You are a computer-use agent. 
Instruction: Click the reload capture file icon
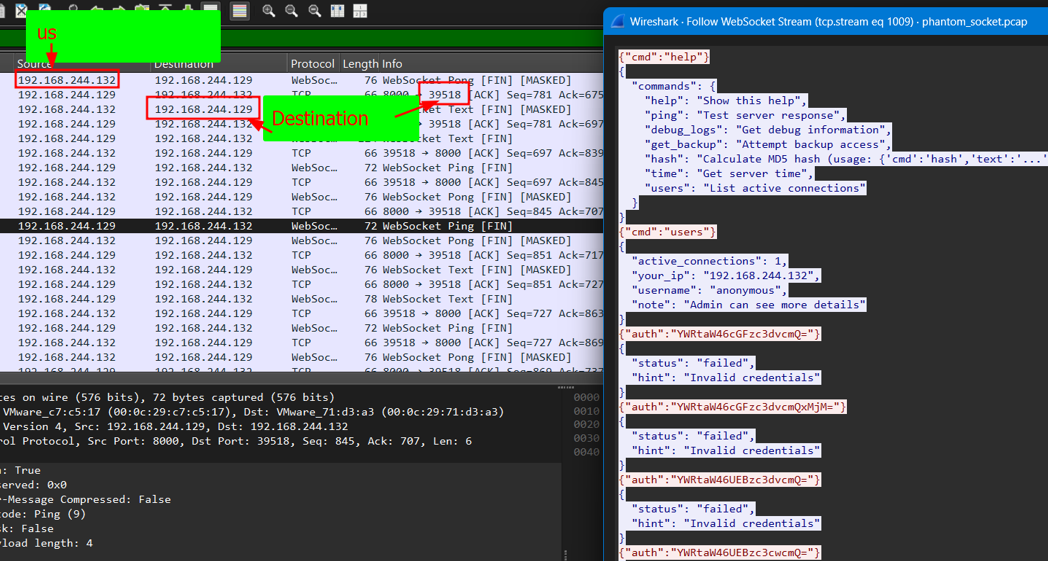pos(45,9)
